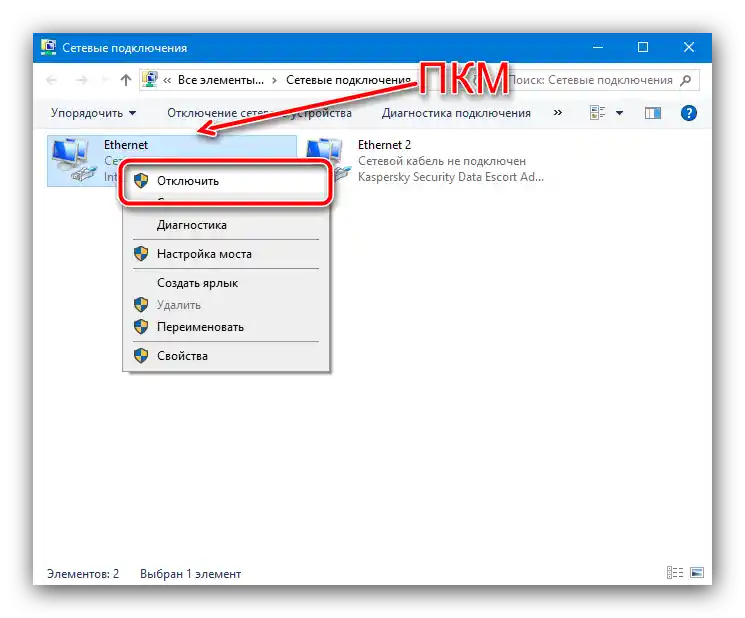Click Диагностика подключения toolbar button
Image resolution: width=745 pixels, height=618 pixels.
point(456,113)
